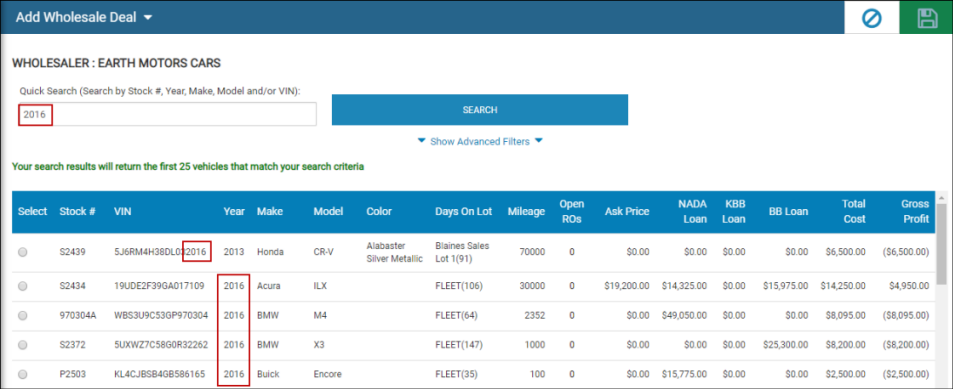Click the Mileage column header

(x=526, y=212)
